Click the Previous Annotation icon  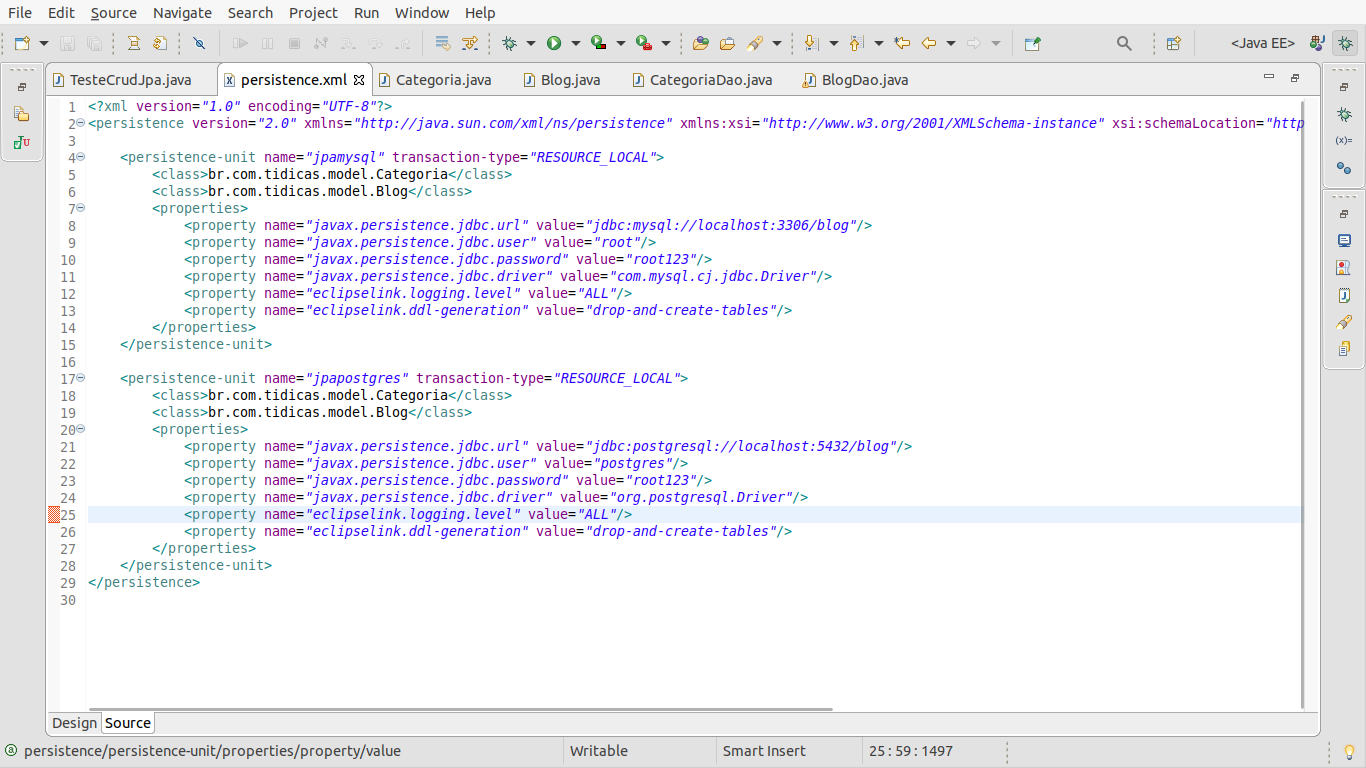[856, 43]
